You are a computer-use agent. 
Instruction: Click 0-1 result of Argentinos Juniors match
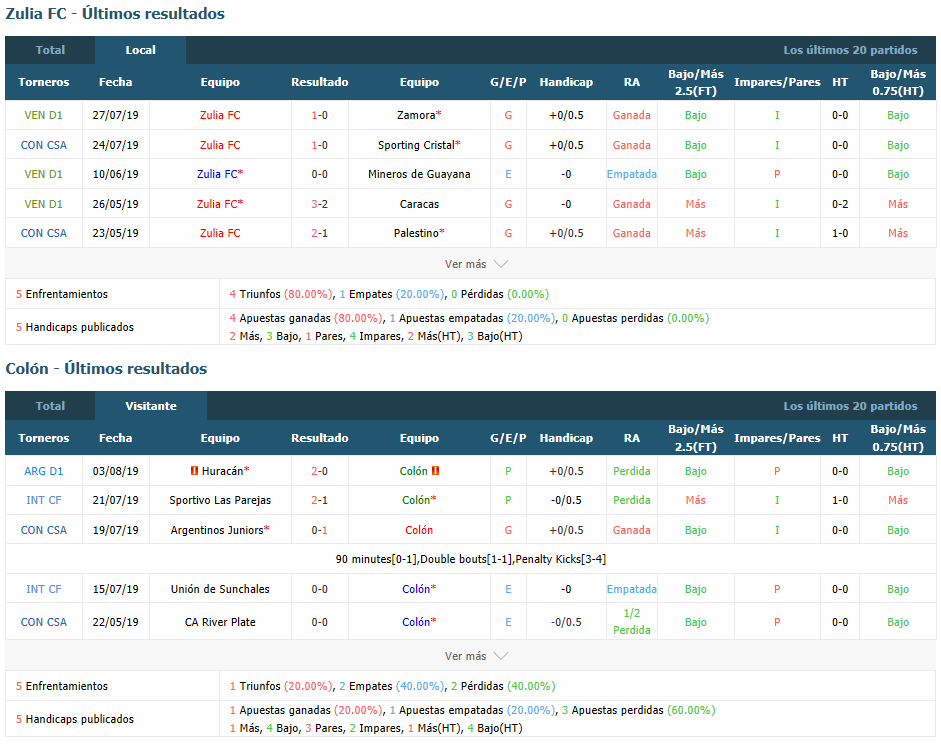(319, 530)
